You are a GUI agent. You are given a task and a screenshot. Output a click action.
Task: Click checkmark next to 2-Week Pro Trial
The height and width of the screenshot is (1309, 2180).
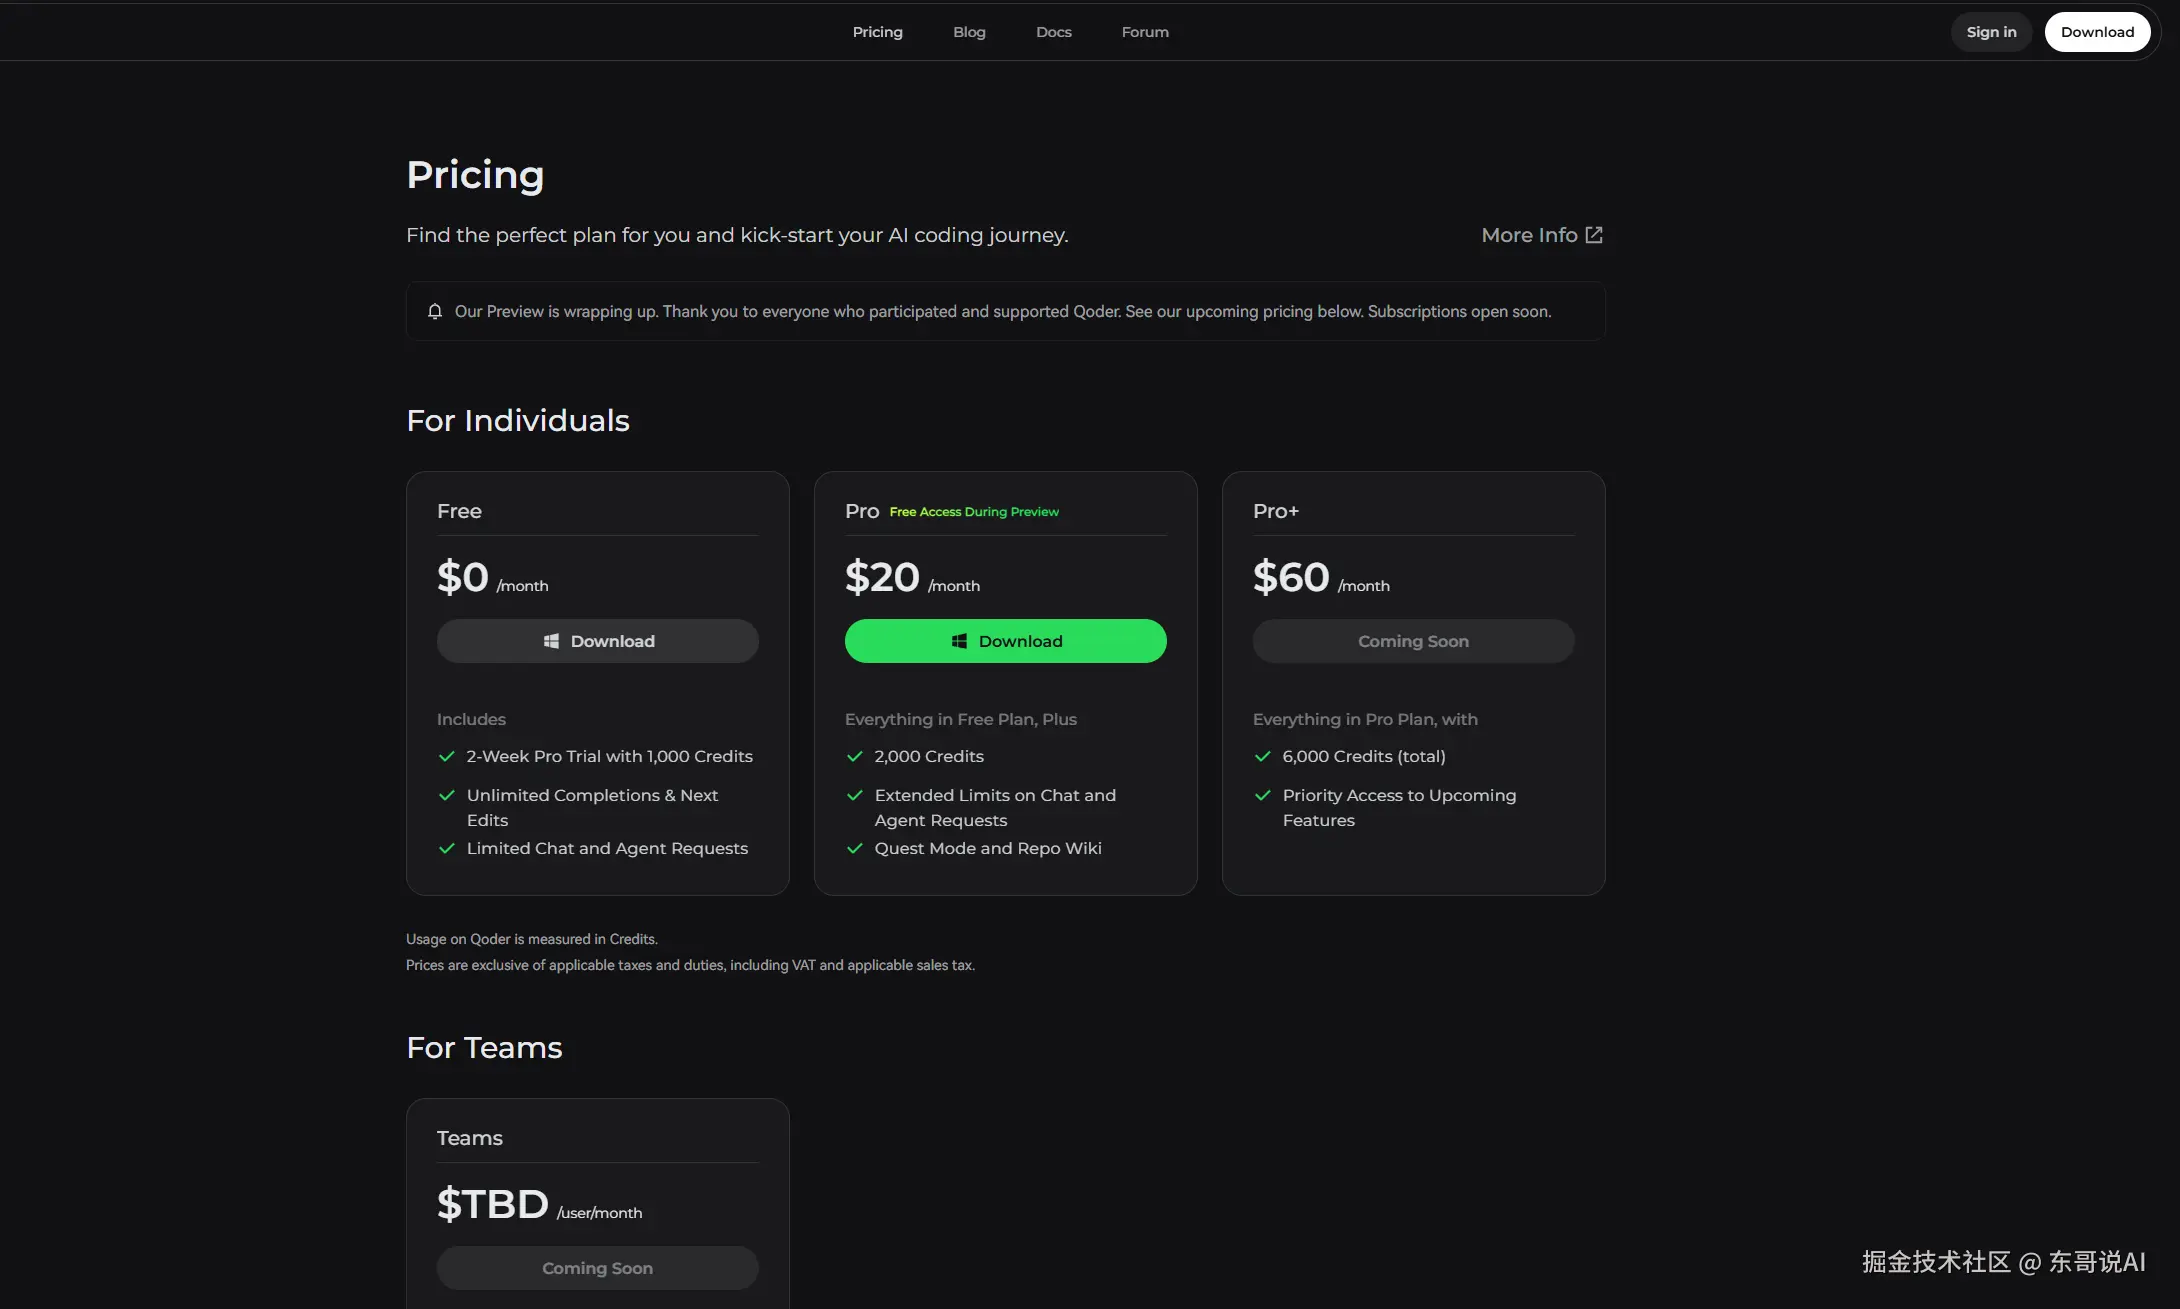[447, 757]
